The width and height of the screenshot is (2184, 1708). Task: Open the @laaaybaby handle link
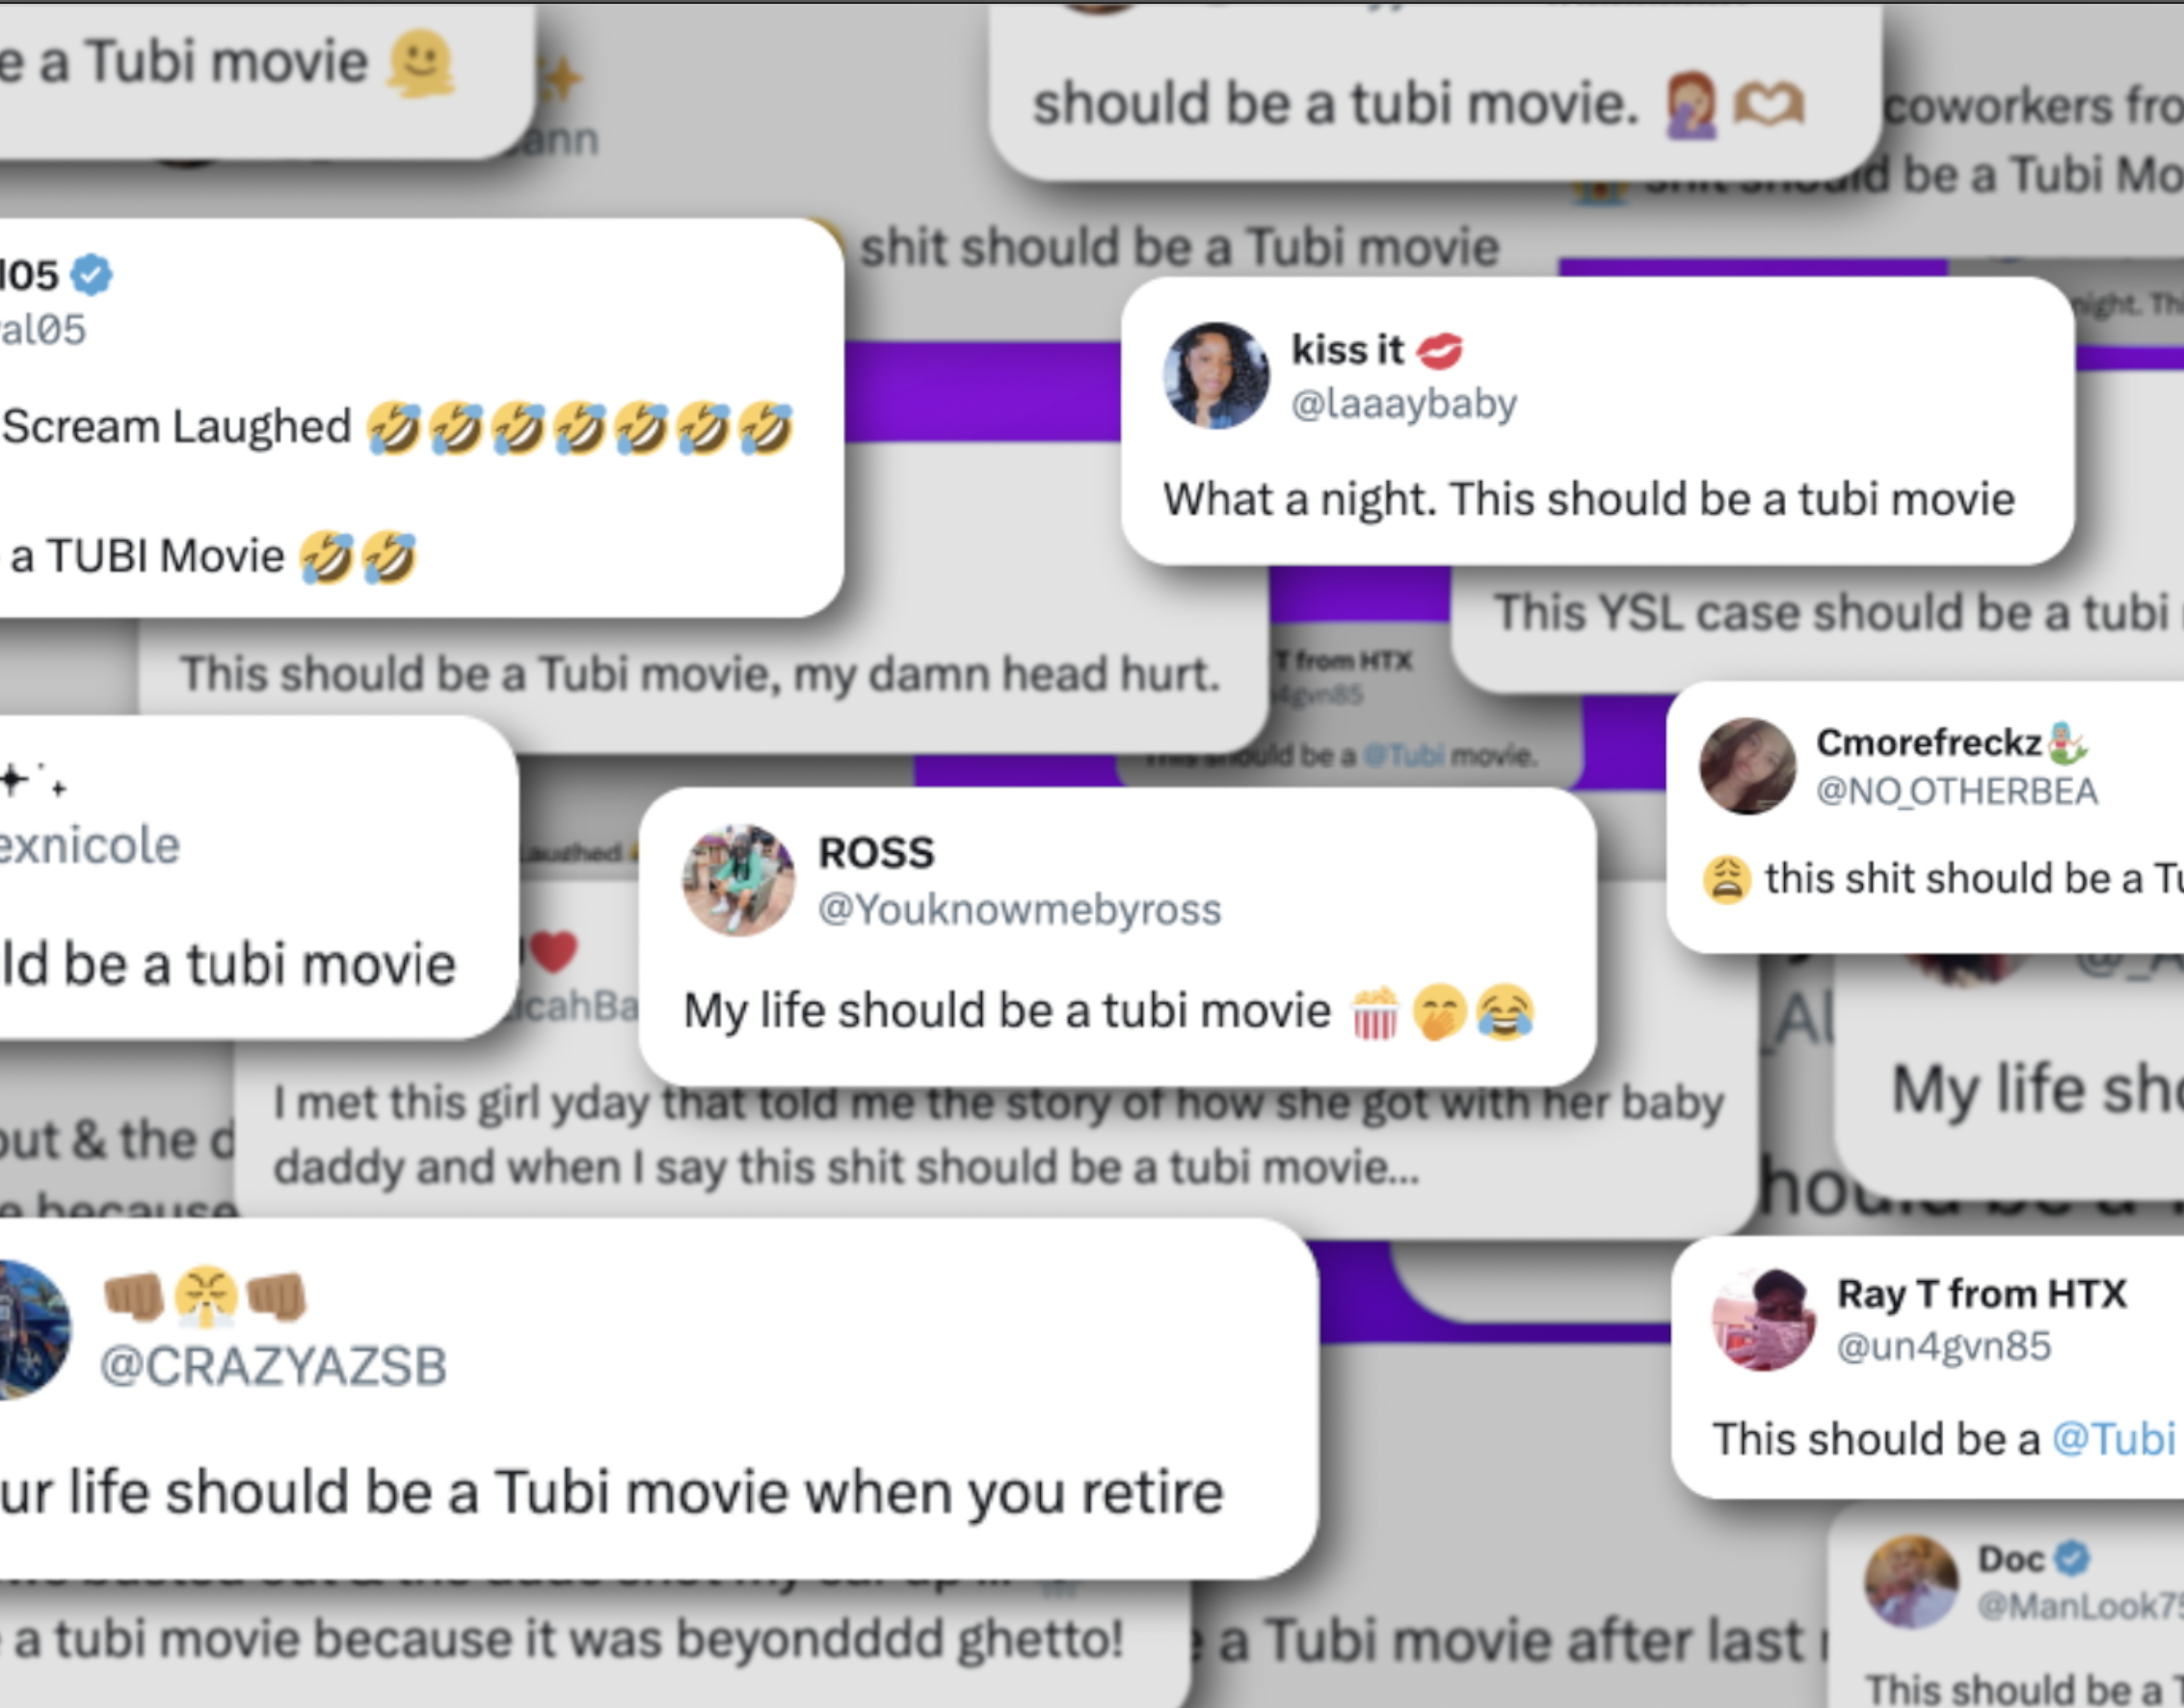coord(1404,403)
